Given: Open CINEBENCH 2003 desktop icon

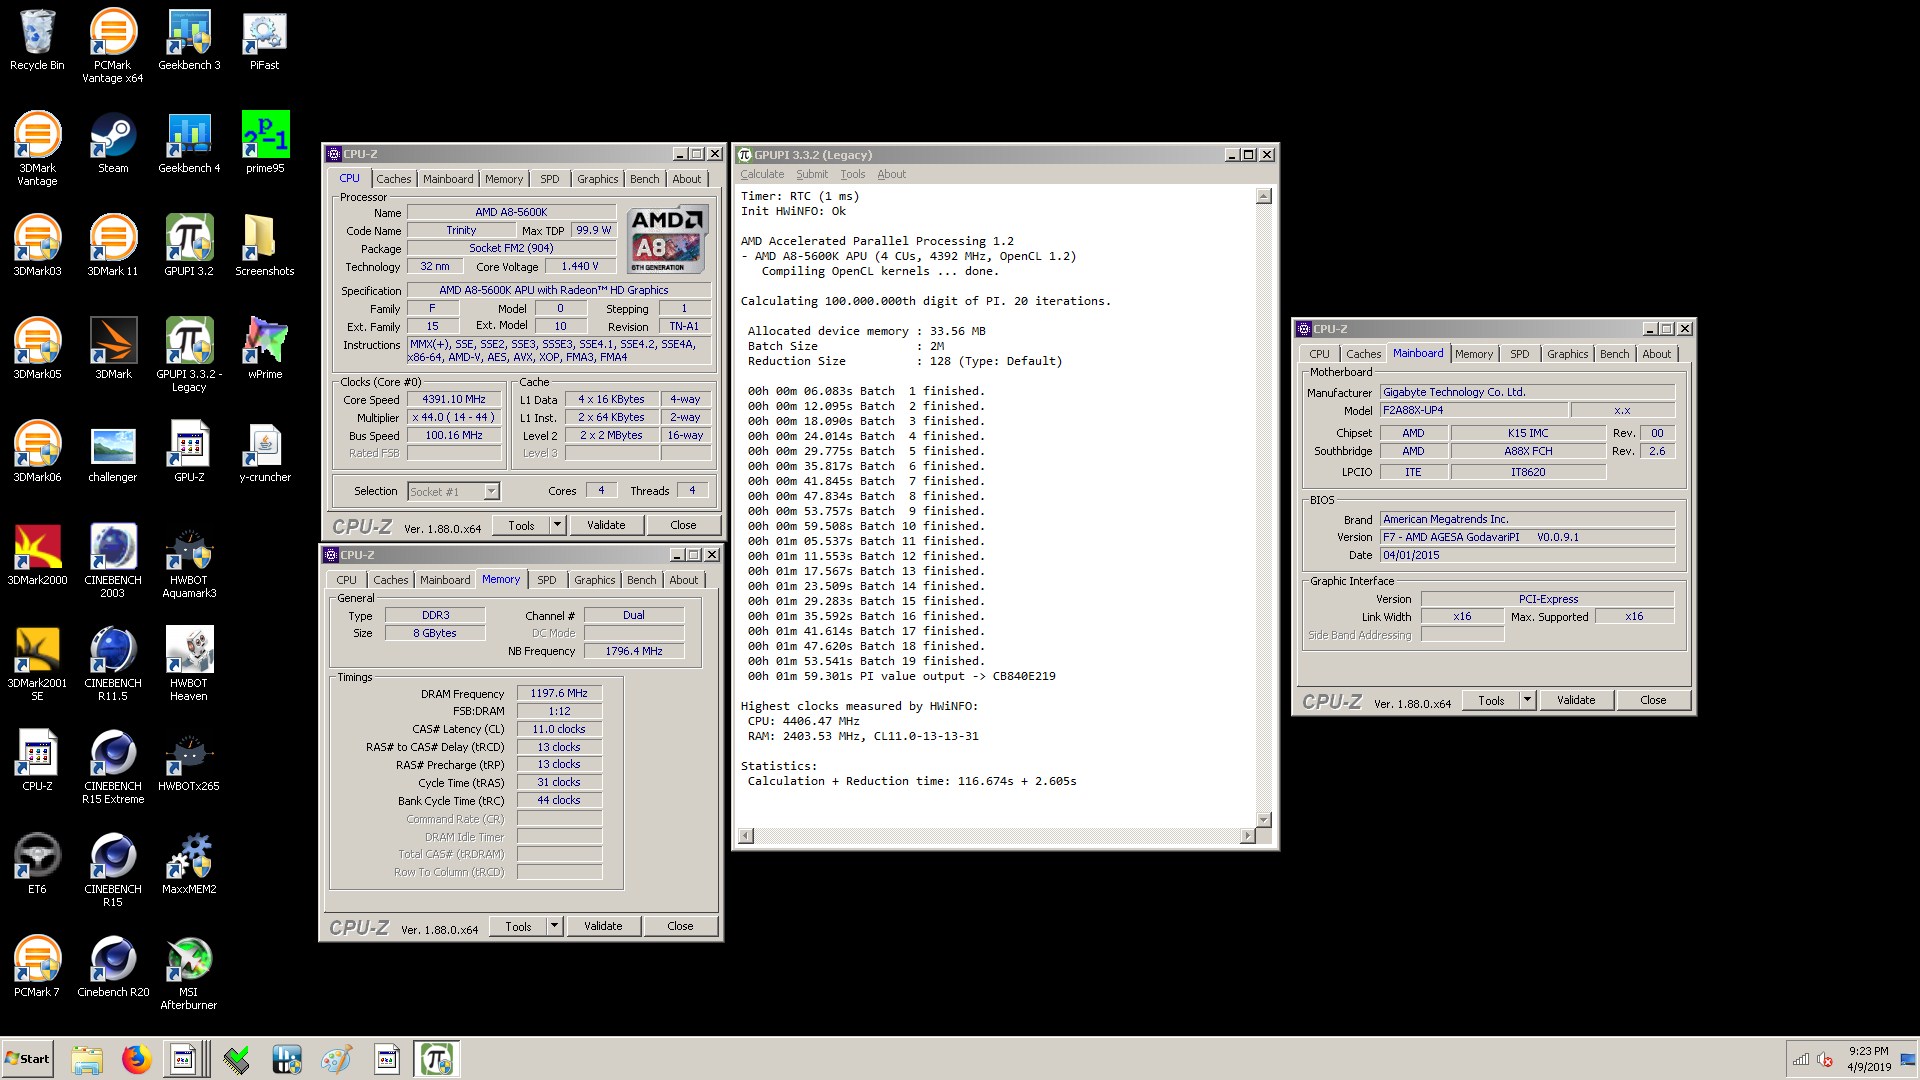Looking at the screenshot, I should pos(113,561).
